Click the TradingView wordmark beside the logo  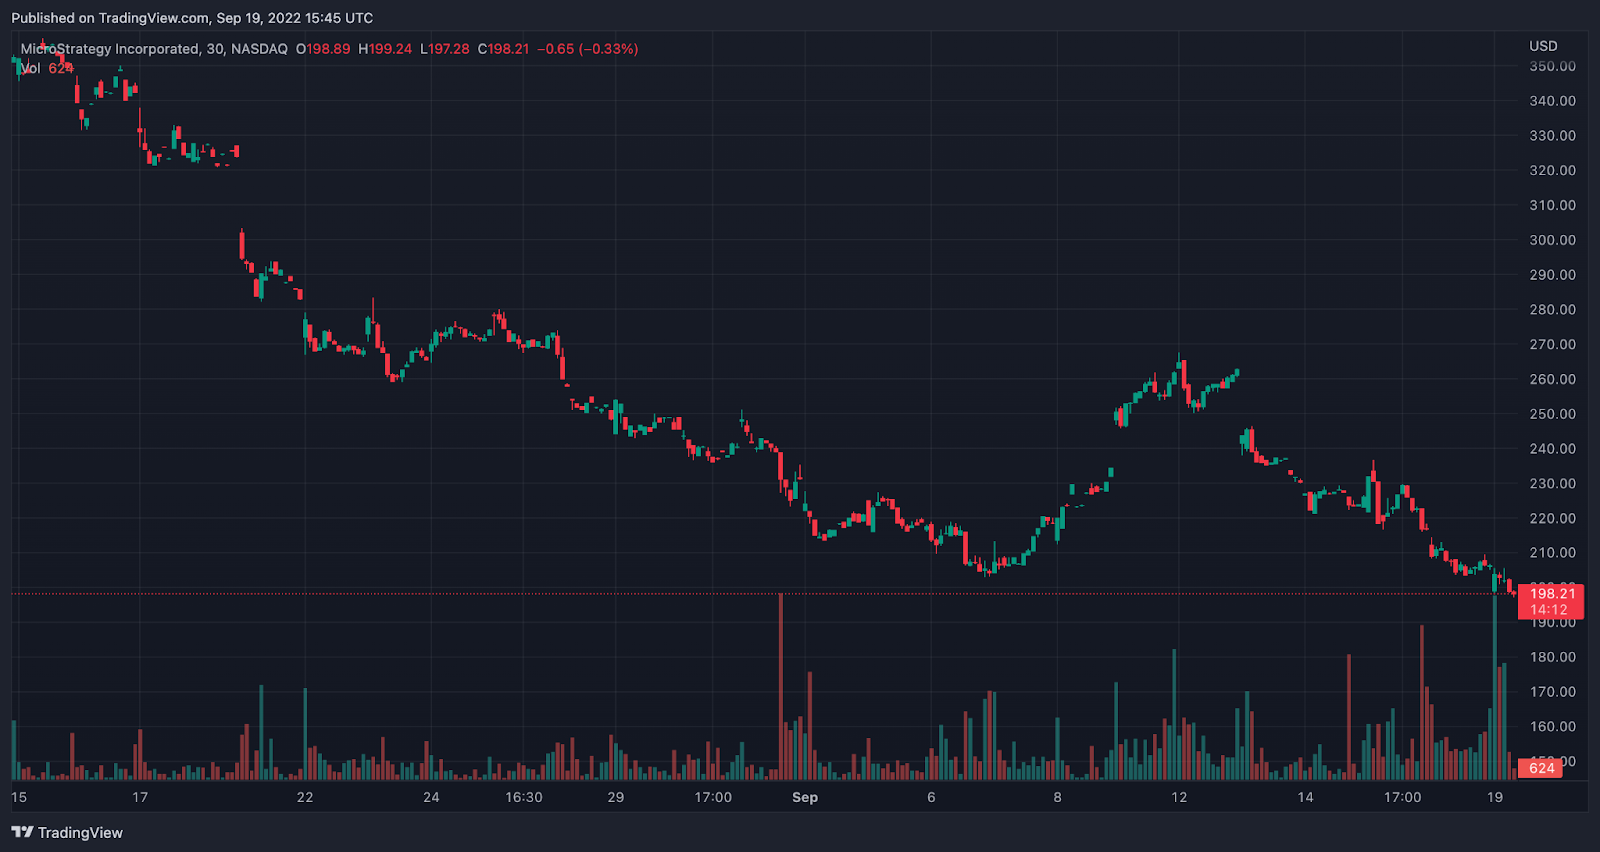pos(80,833)
